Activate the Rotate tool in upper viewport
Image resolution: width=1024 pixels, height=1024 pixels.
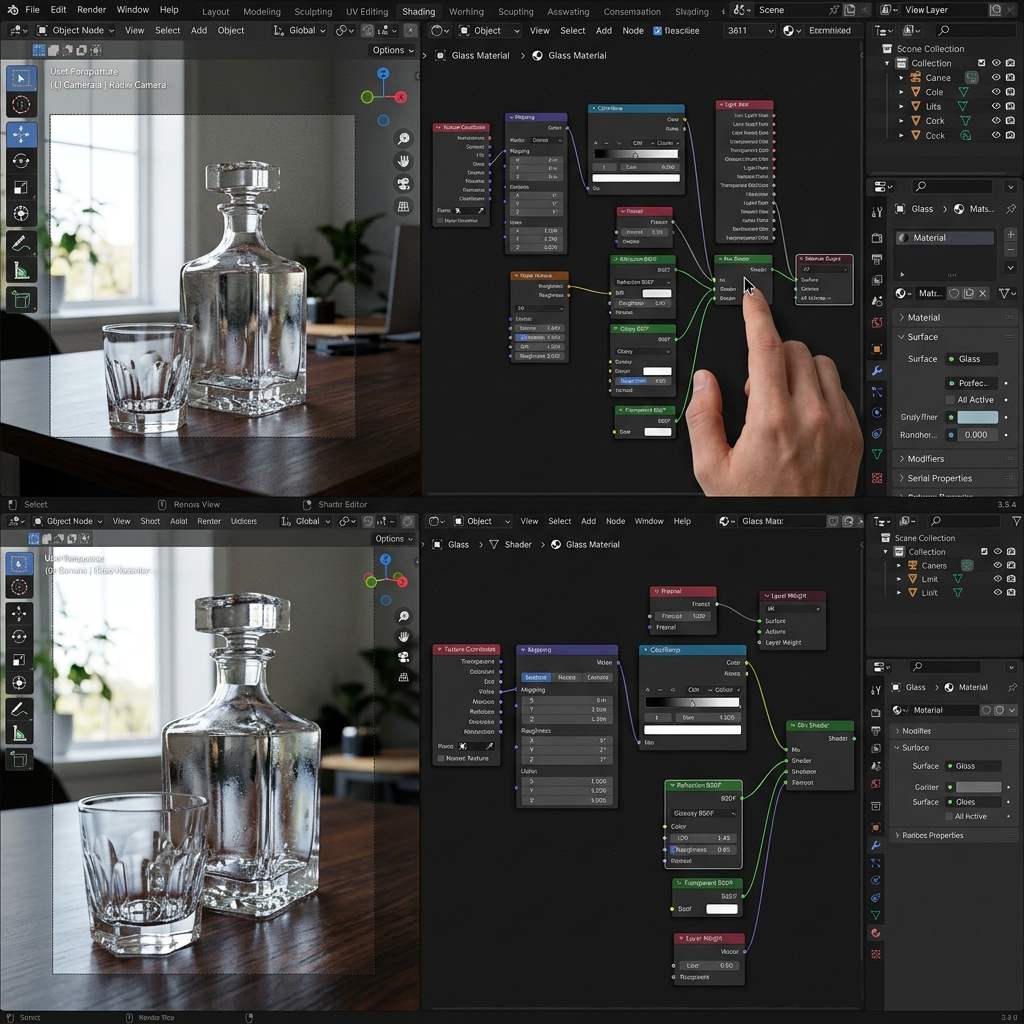21,161
